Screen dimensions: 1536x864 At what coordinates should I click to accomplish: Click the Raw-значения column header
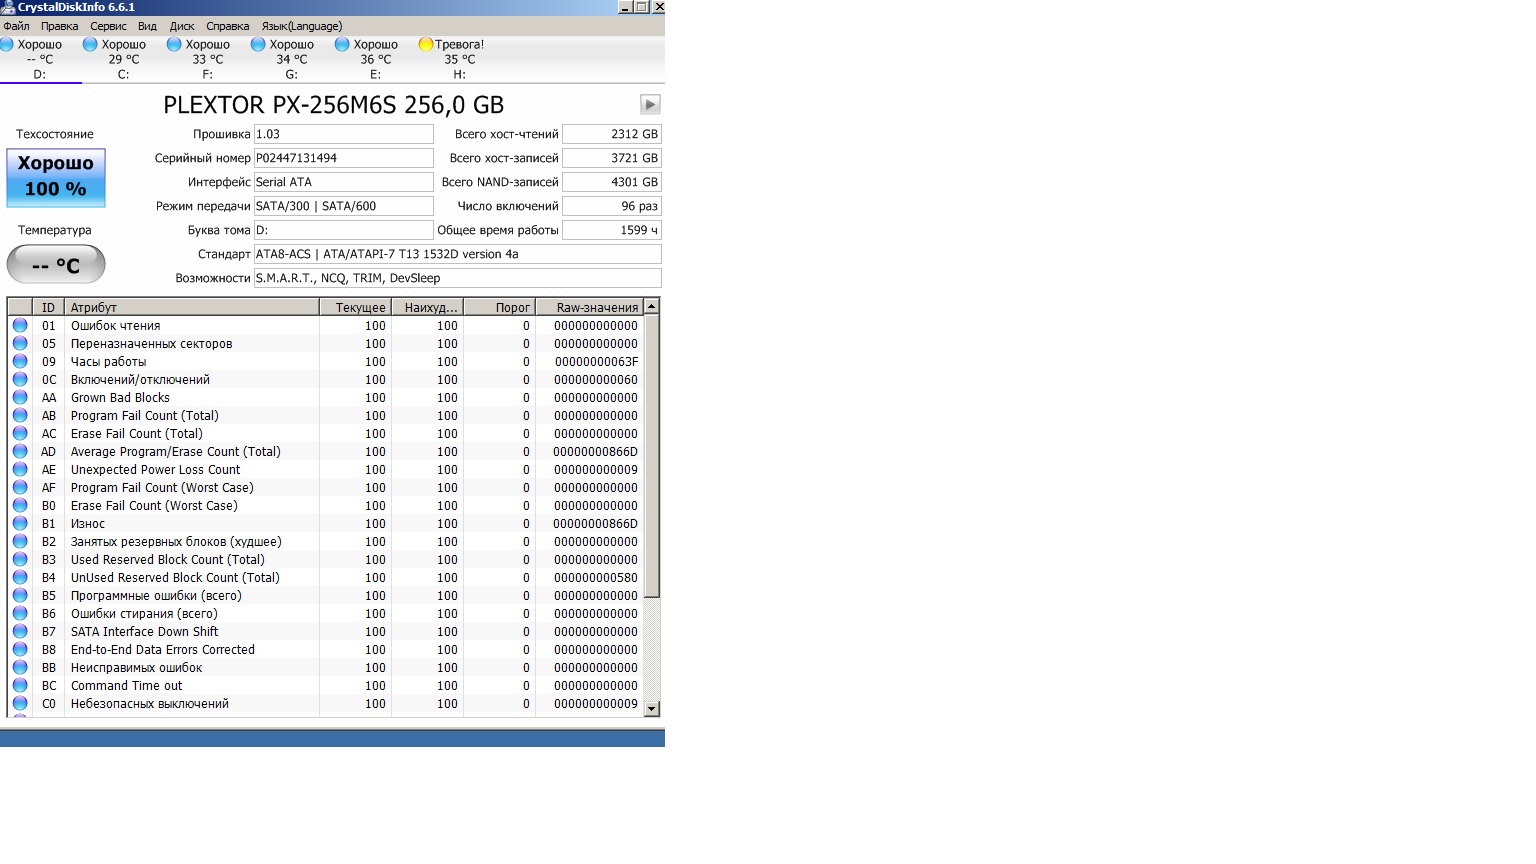[x=590, y=307]
